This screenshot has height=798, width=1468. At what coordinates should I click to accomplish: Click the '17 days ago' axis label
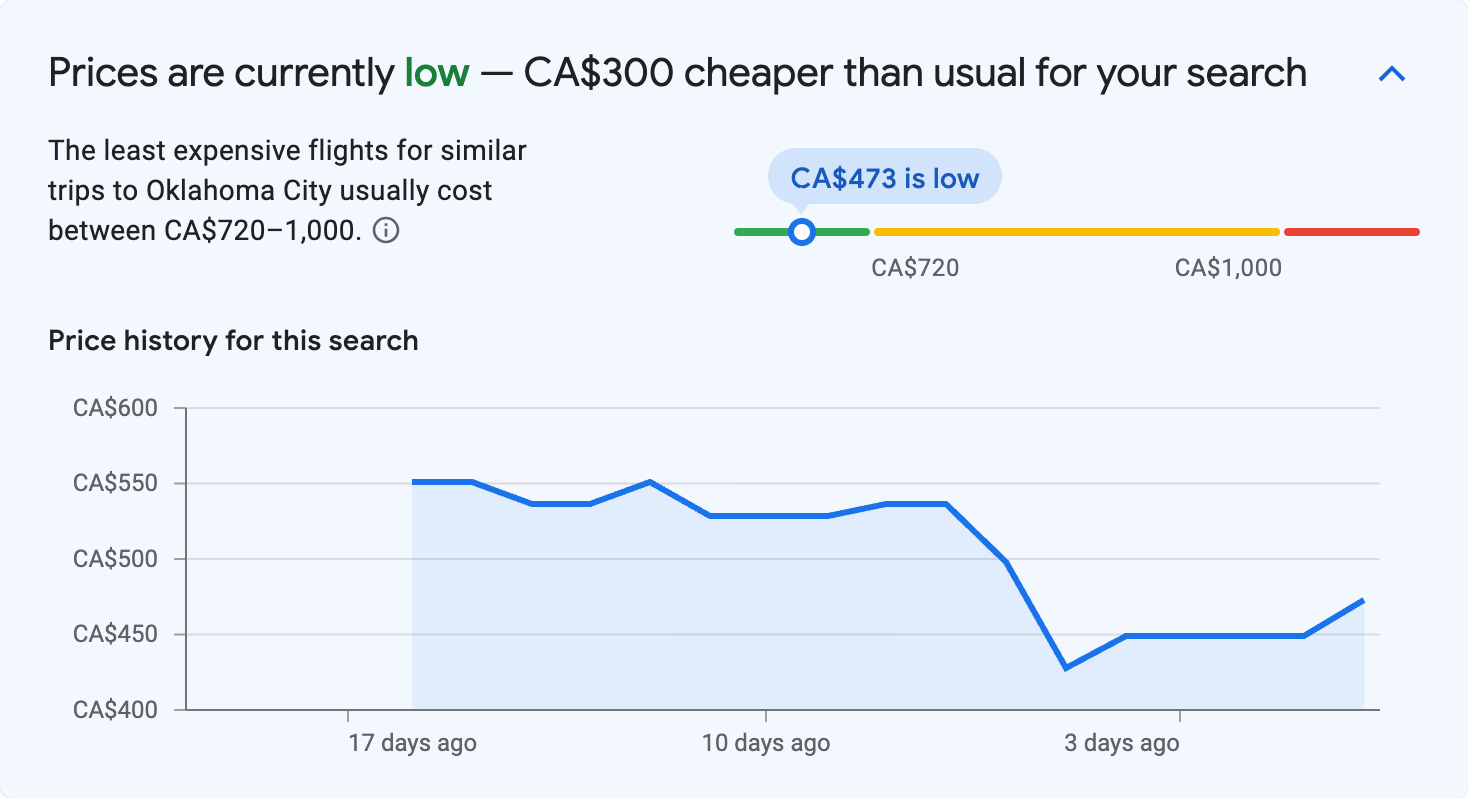coord(412,743)
